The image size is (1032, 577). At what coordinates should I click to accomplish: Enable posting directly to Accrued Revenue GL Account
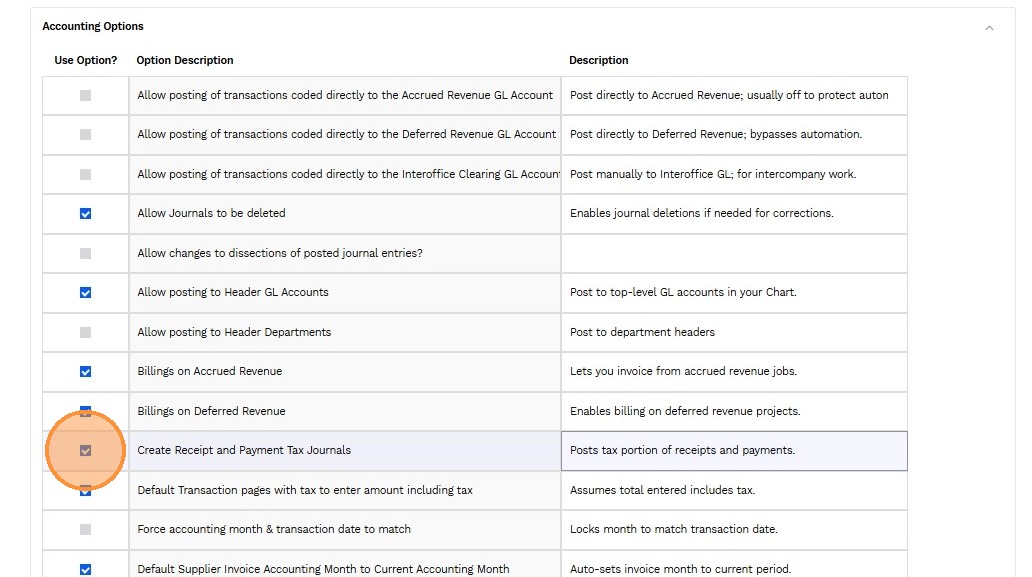click(85, 95)
